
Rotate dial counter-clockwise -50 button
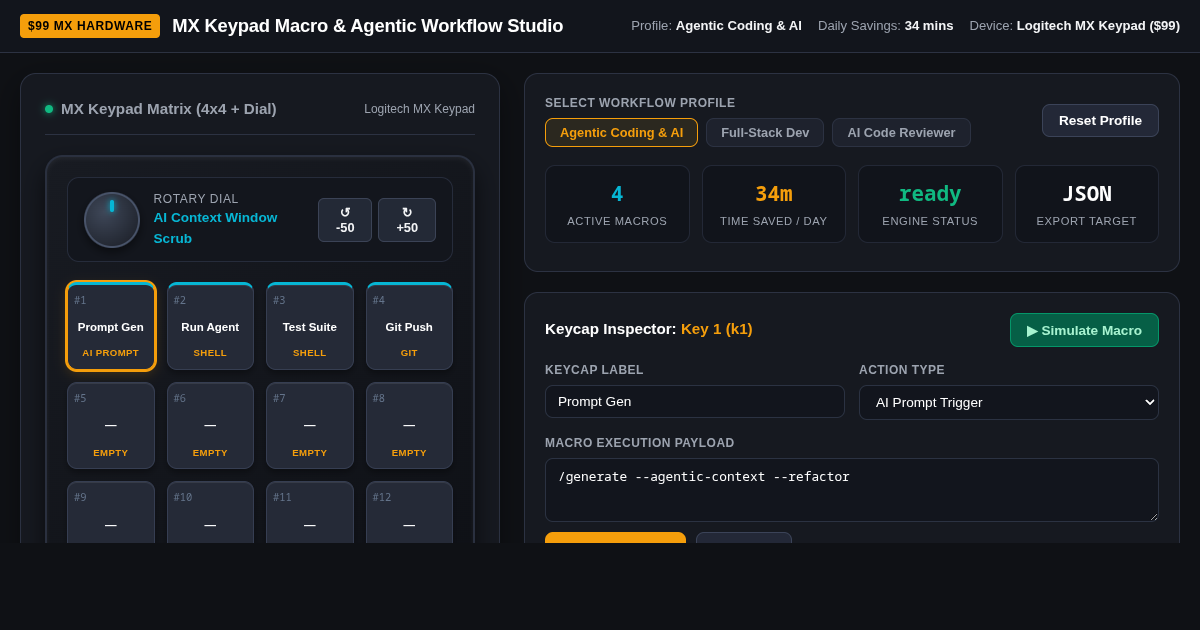pos(345,220)
